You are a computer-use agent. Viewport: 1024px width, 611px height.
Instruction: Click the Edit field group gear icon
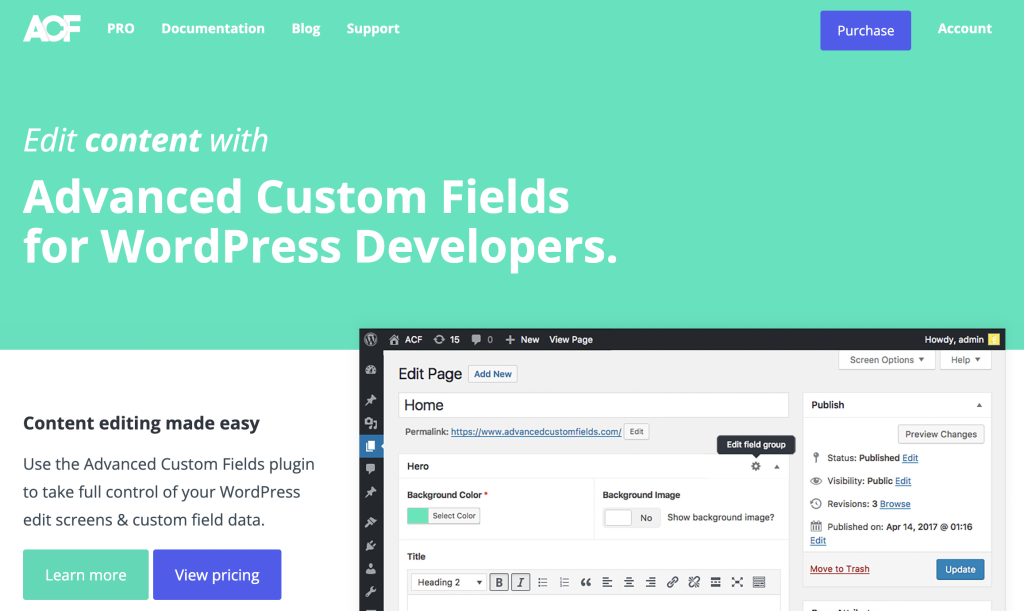click(756, 466)
